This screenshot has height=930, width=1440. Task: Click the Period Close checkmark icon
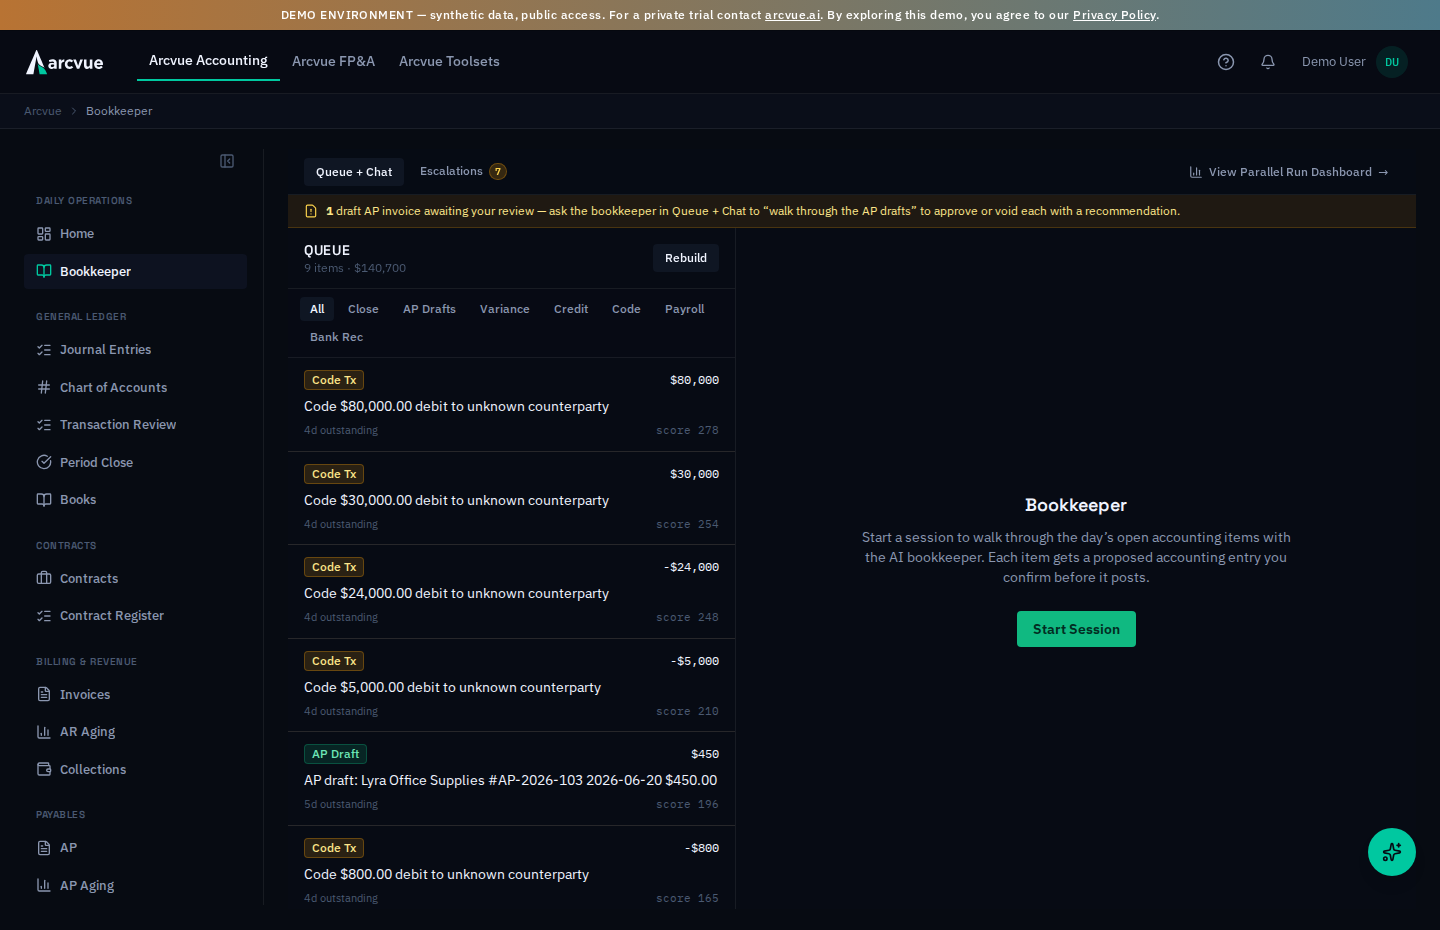44,462
